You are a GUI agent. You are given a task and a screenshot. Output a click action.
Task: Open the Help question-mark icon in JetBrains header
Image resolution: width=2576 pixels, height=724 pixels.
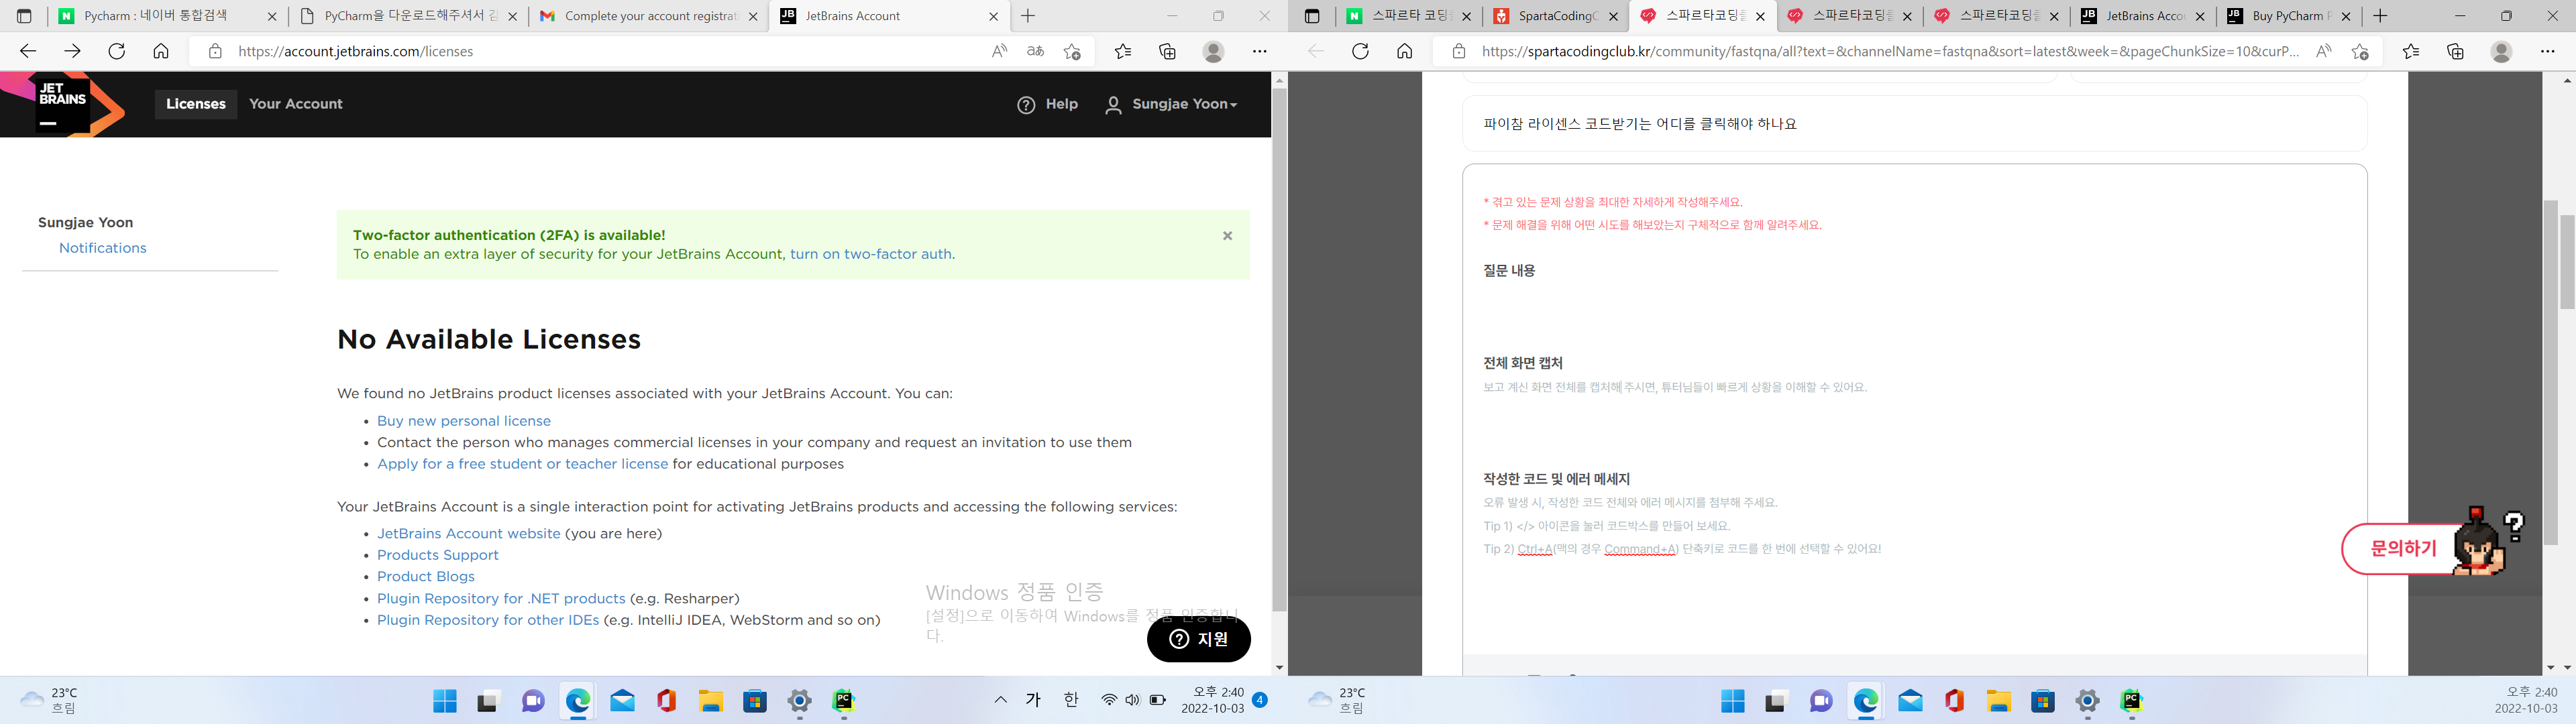(x=1026, y=105)
